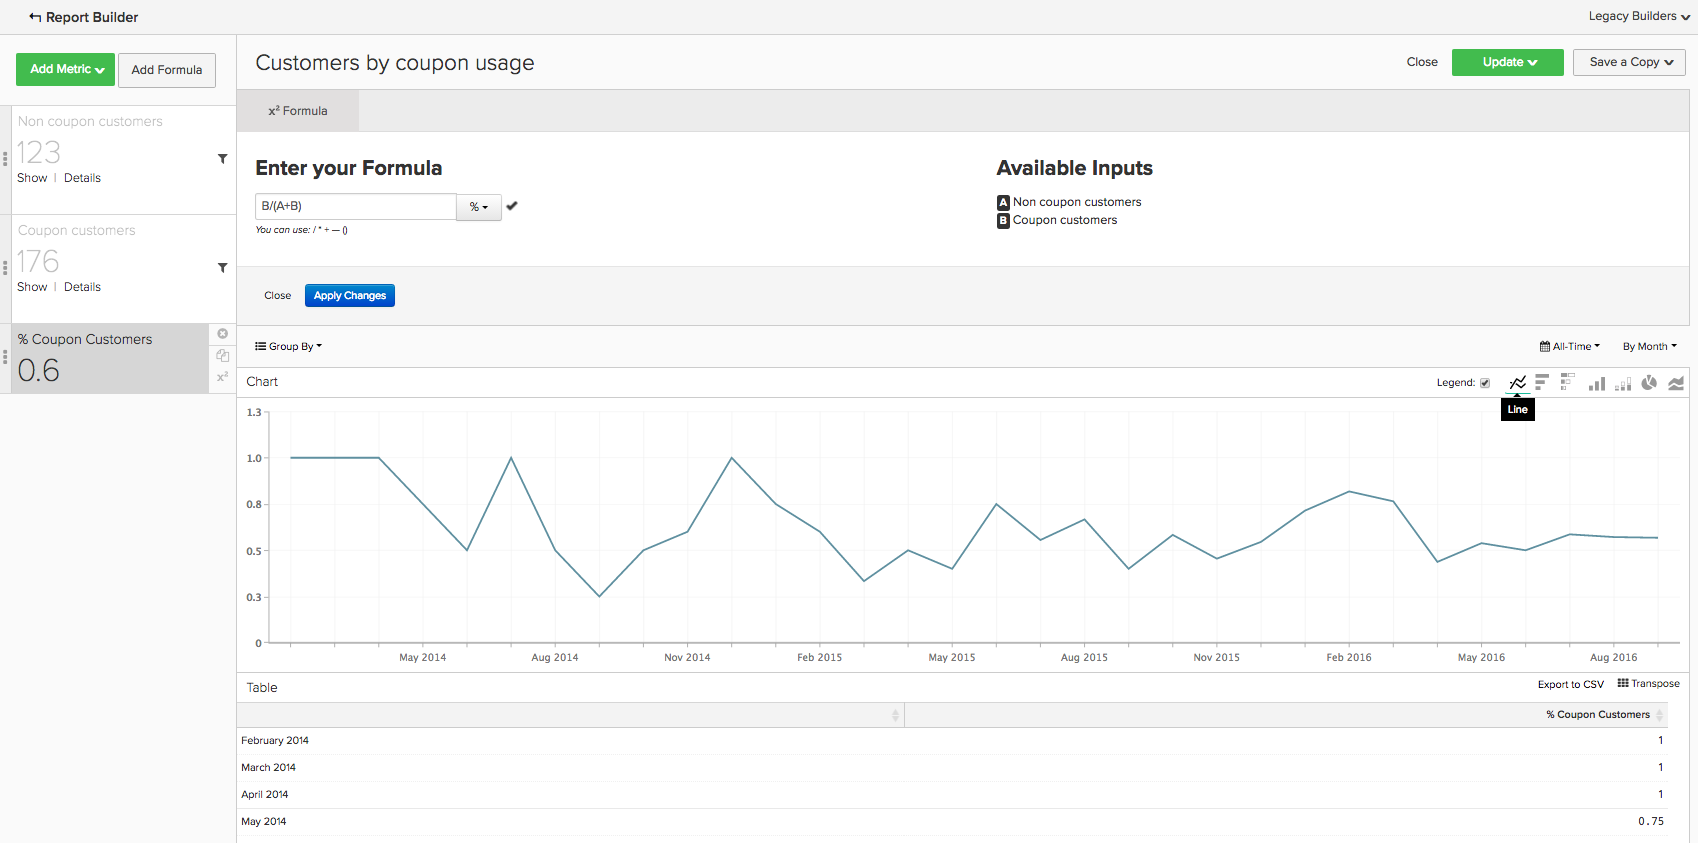
Task: Click the formula input field
Action: click(356, 206)
